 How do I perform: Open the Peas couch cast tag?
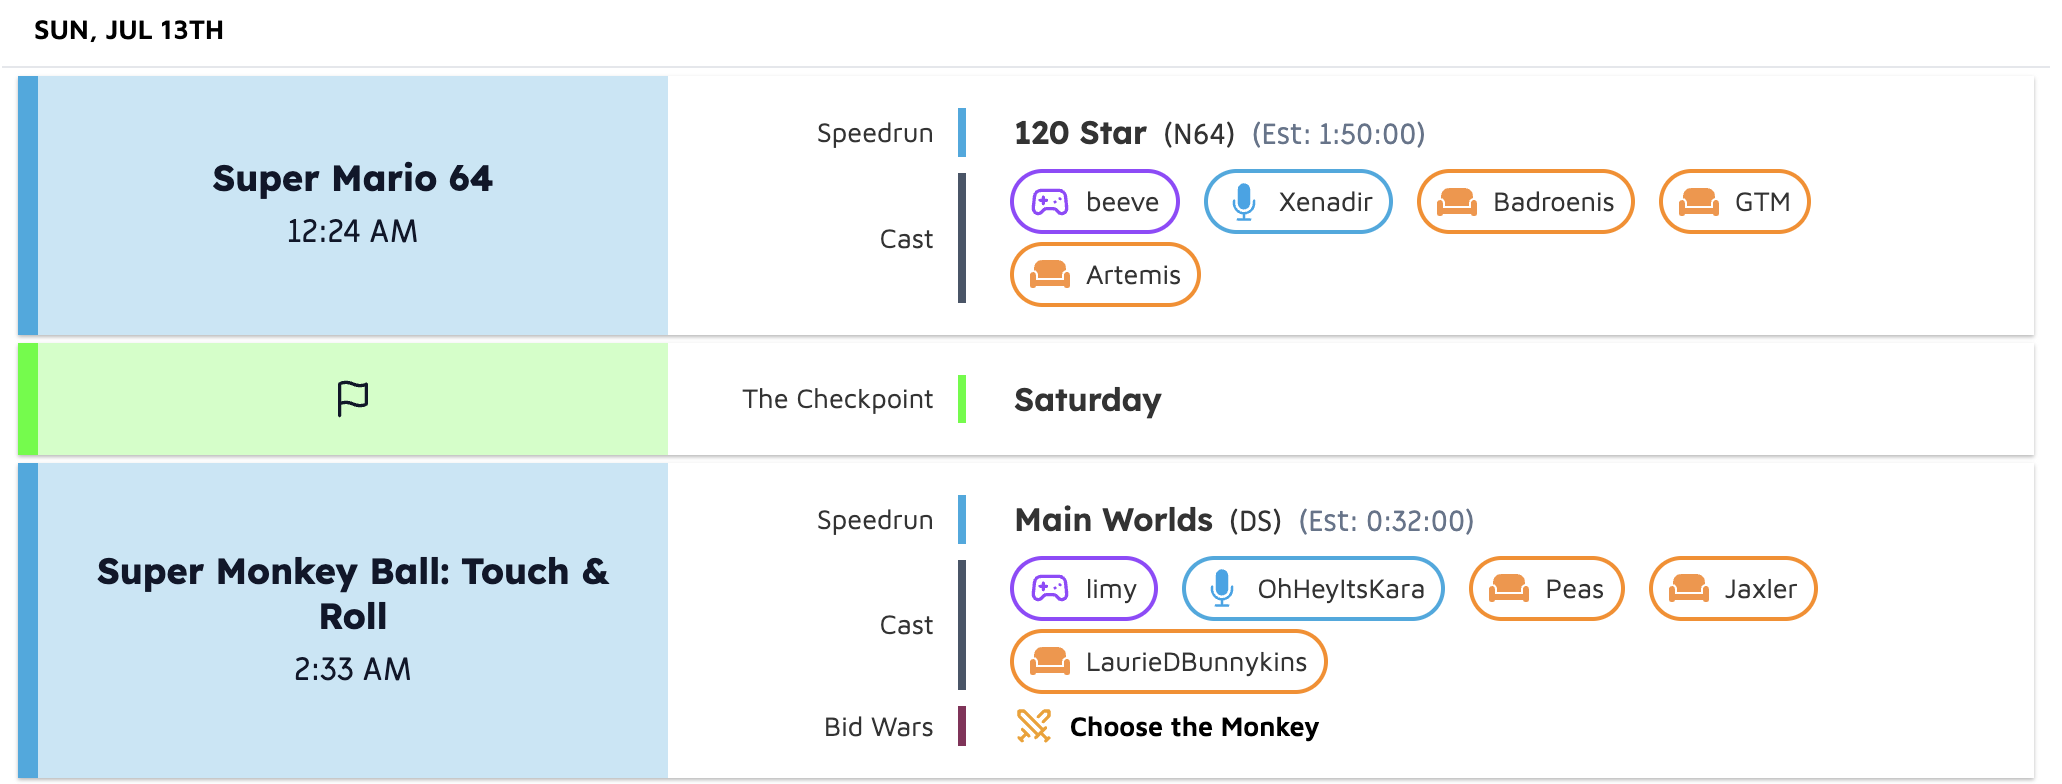click(x=1546, y=589)
